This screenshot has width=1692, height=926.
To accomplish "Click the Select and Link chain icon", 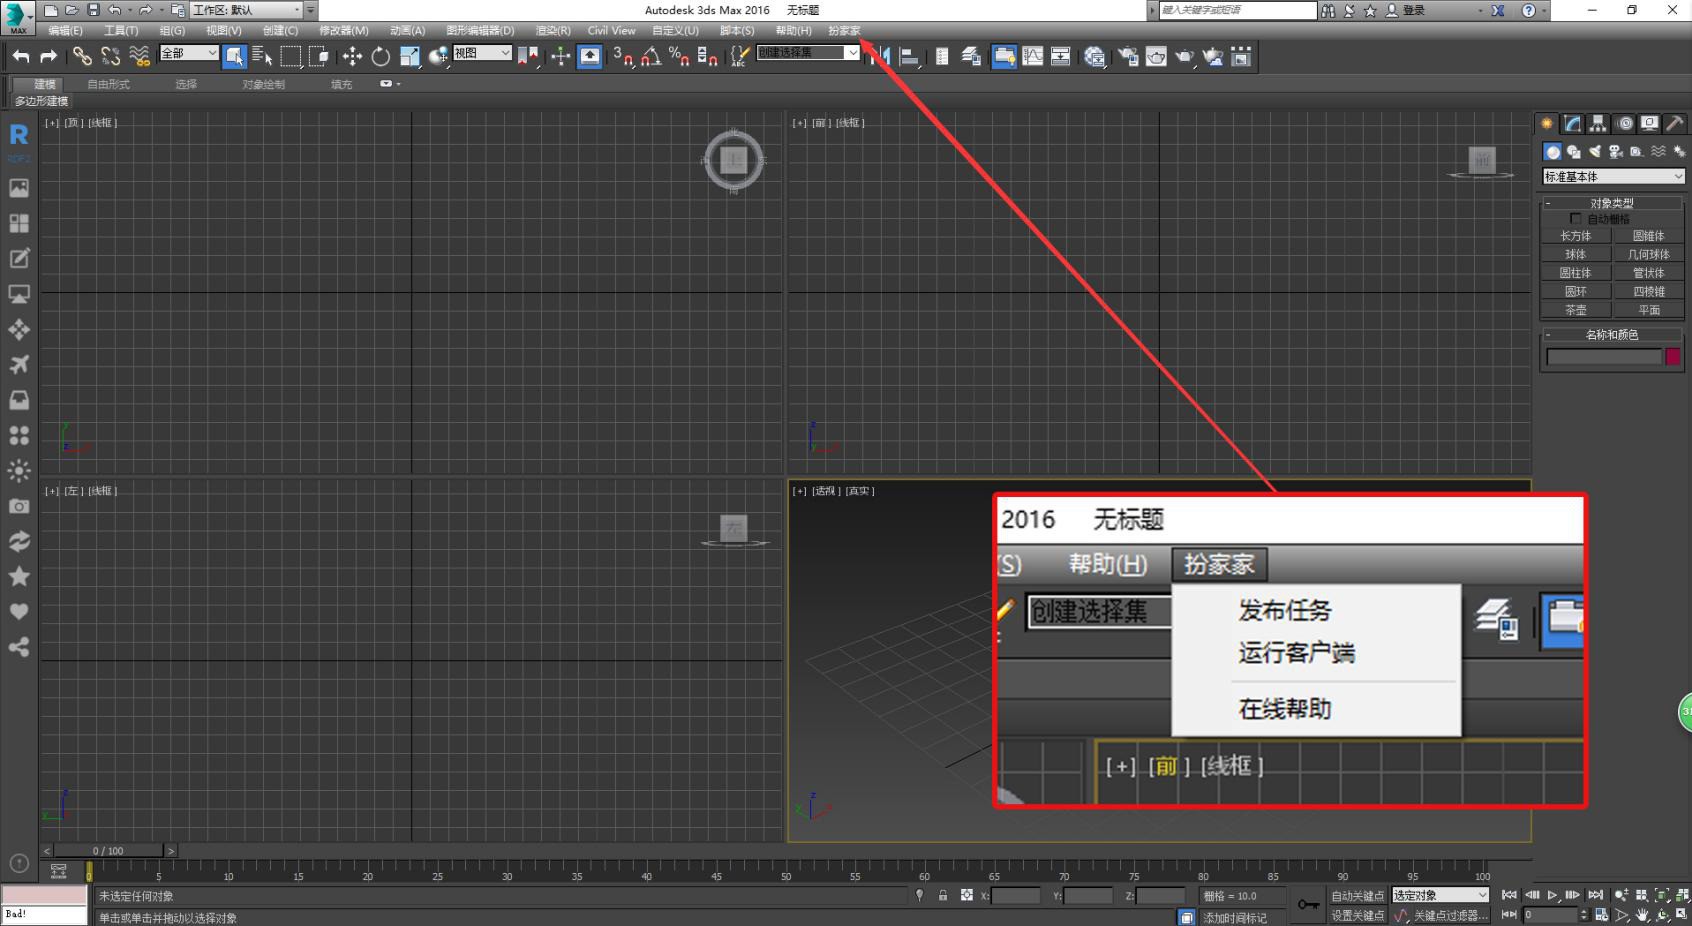I will [82, 57].
